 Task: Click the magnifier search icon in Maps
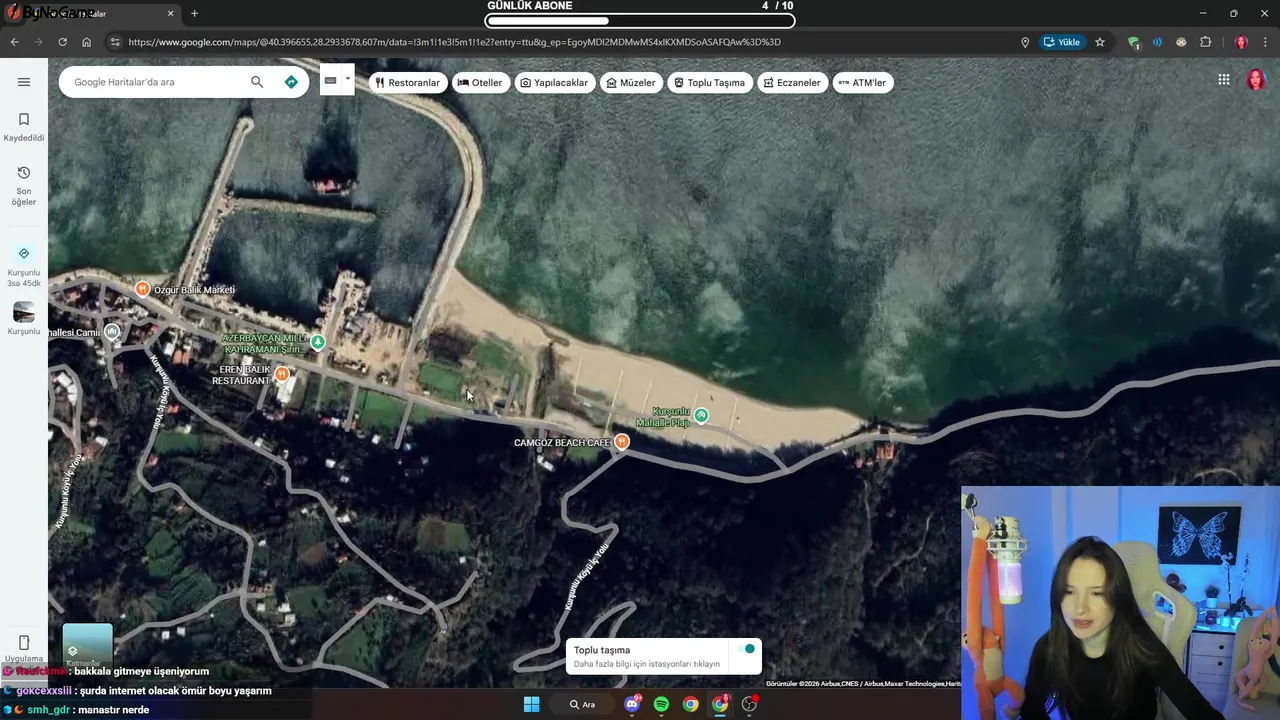tap(257, 82)
